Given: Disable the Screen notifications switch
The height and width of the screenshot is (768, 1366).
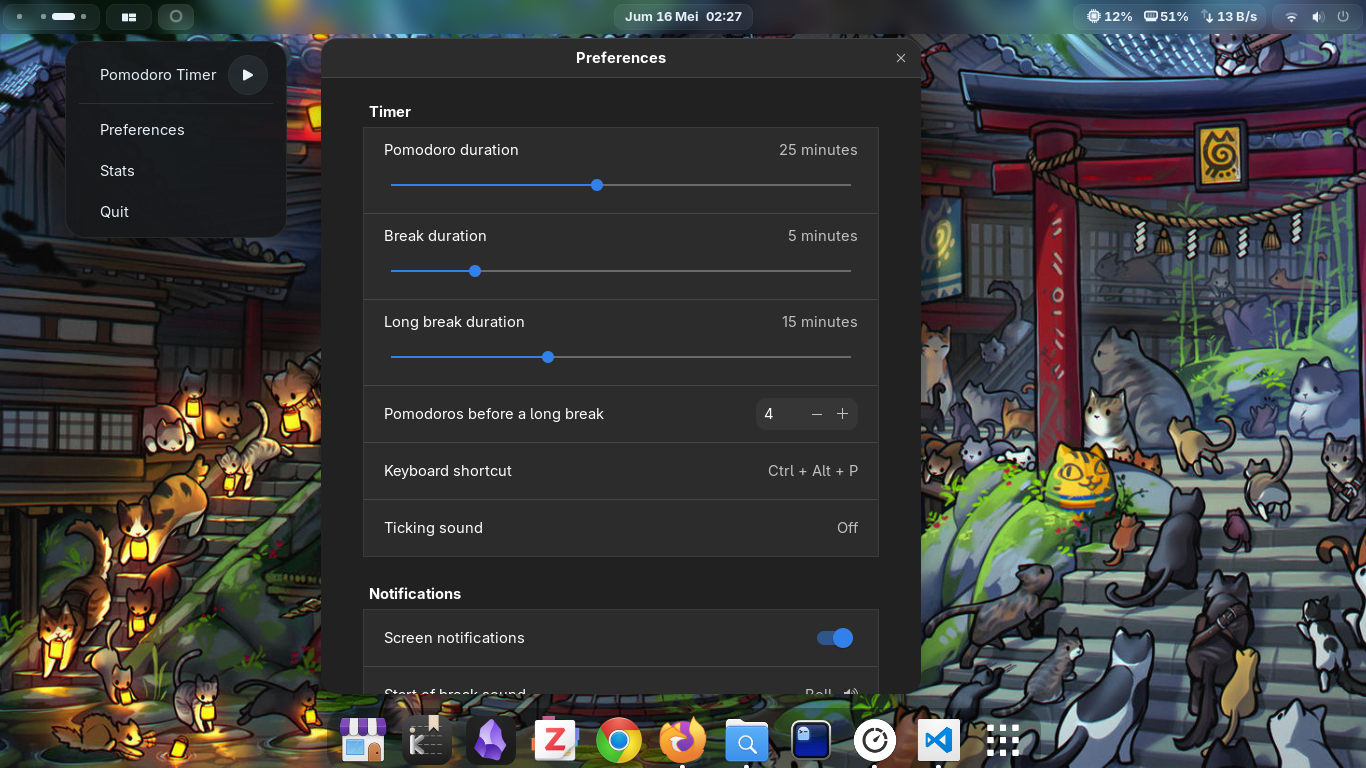Looking at the screenshot, I should (835, 638).
